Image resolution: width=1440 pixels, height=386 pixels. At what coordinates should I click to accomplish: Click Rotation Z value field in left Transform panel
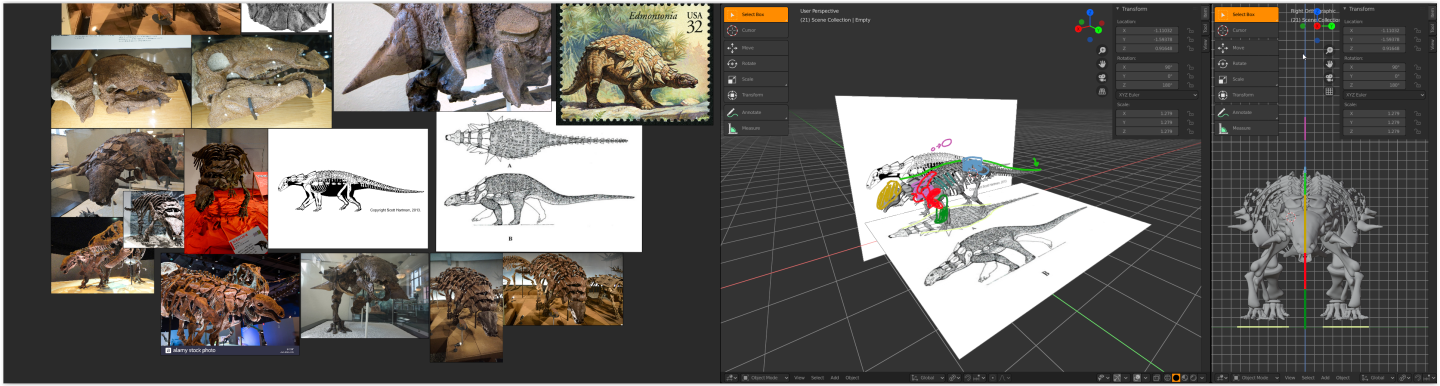pyautogui.click(x=1147, y=85)
